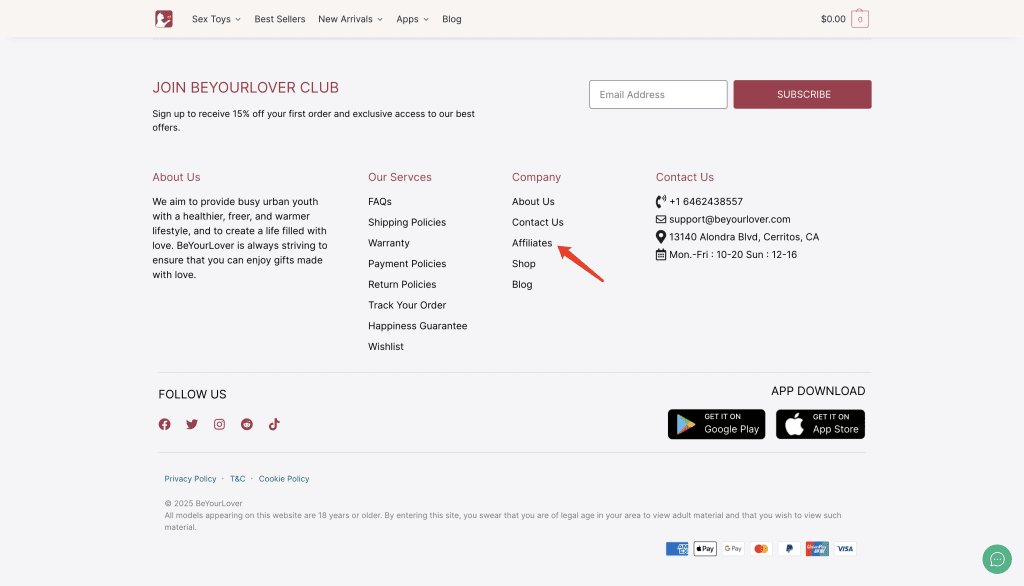Click the Reddit social icon
The height and width of the screenshot is (586, 1024).
(x=247, y=424)
